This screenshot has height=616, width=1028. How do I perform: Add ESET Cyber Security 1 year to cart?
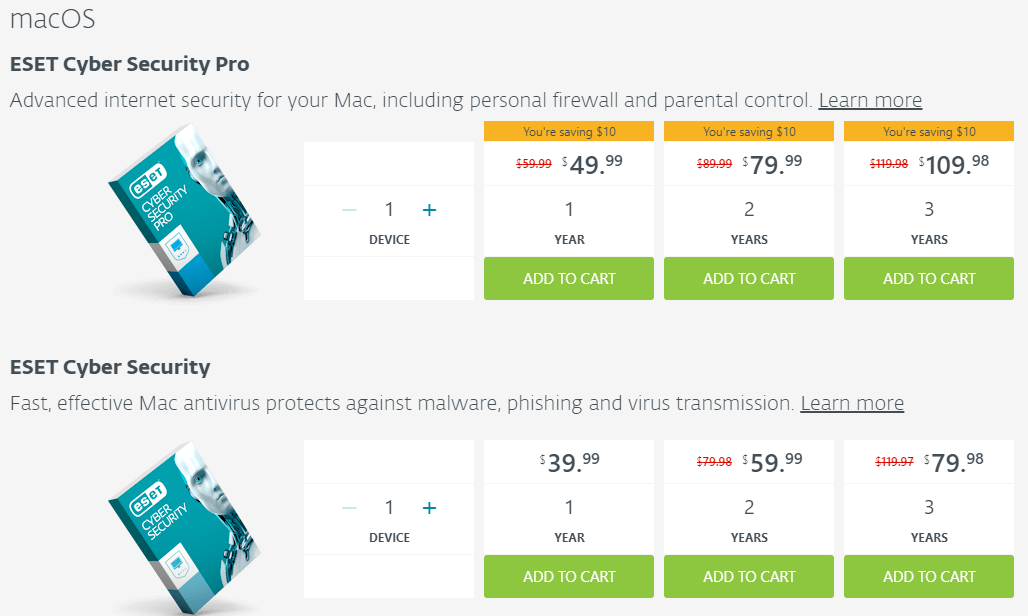tap(569, 577)
